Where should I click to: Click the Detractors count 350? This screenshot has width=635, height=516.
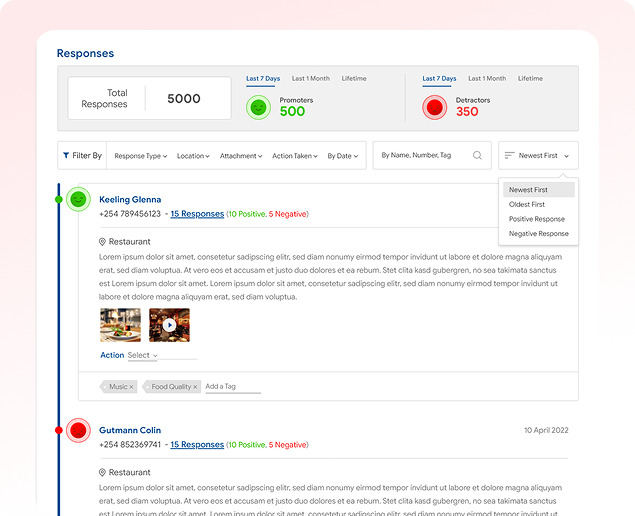(467, 111)
